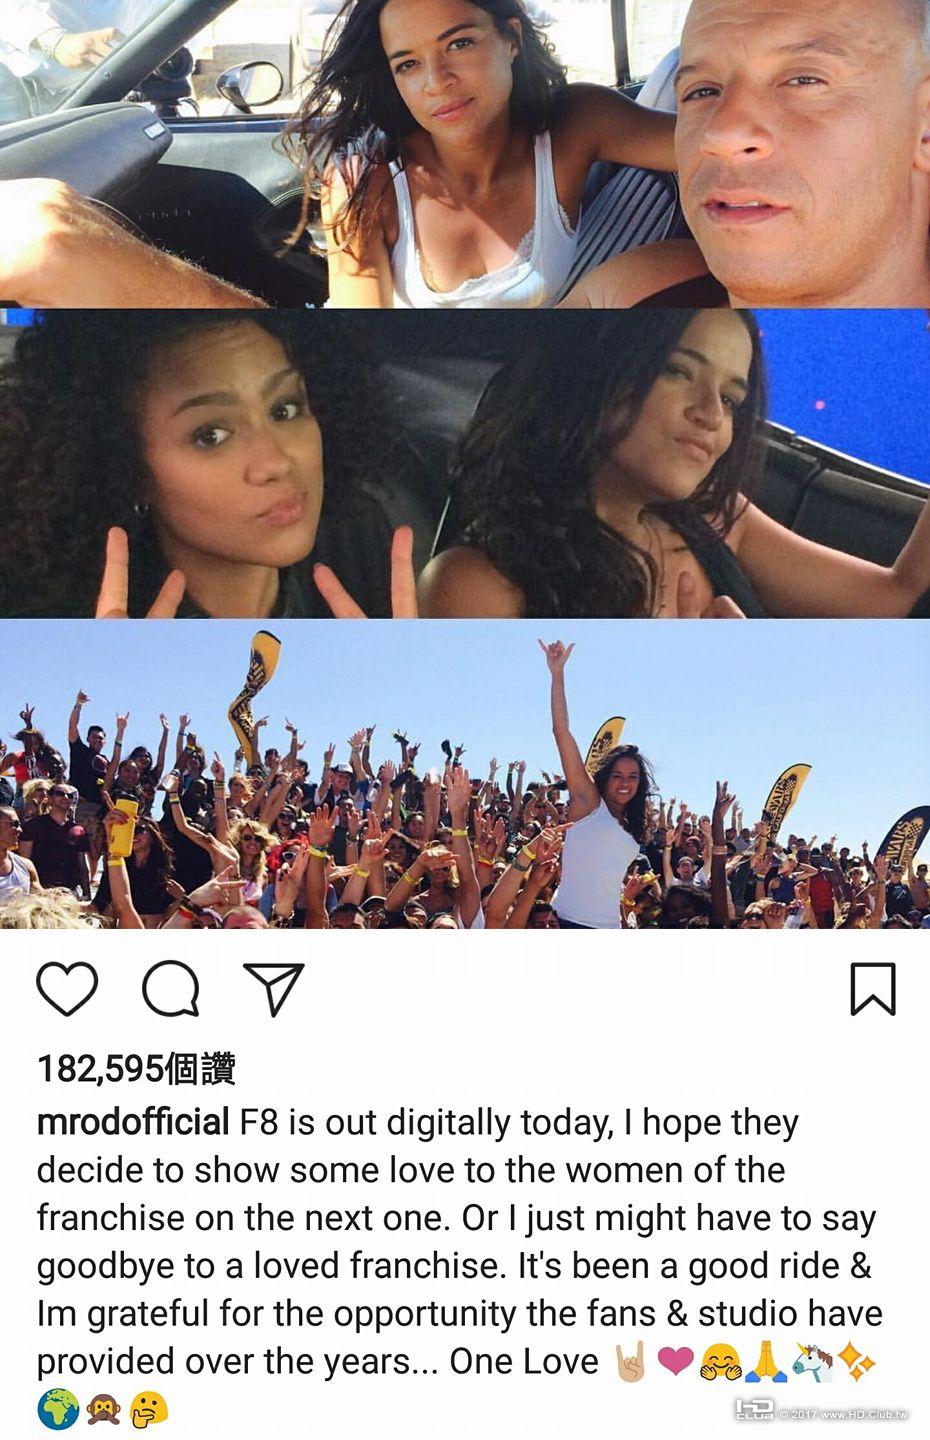This screenshot has height=1440, width=930.
Task: Tap the middle peace-sign selfie photo
Action: tap(465, 463)
